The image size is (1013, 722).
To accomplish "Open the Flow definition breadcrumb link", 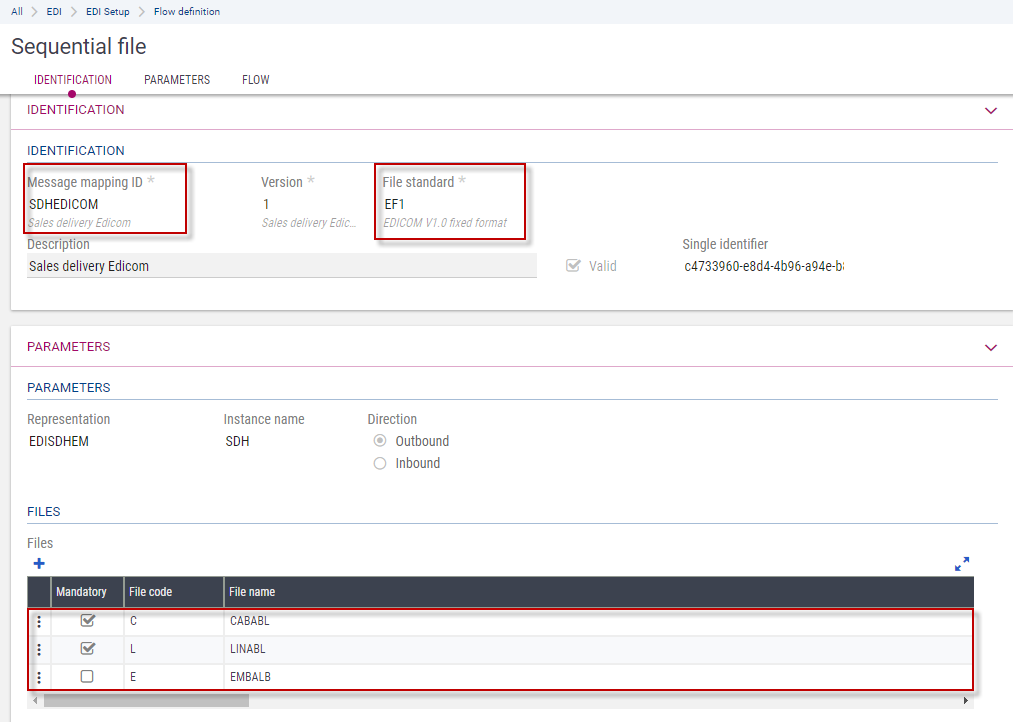I will click(x=187, y=12).
